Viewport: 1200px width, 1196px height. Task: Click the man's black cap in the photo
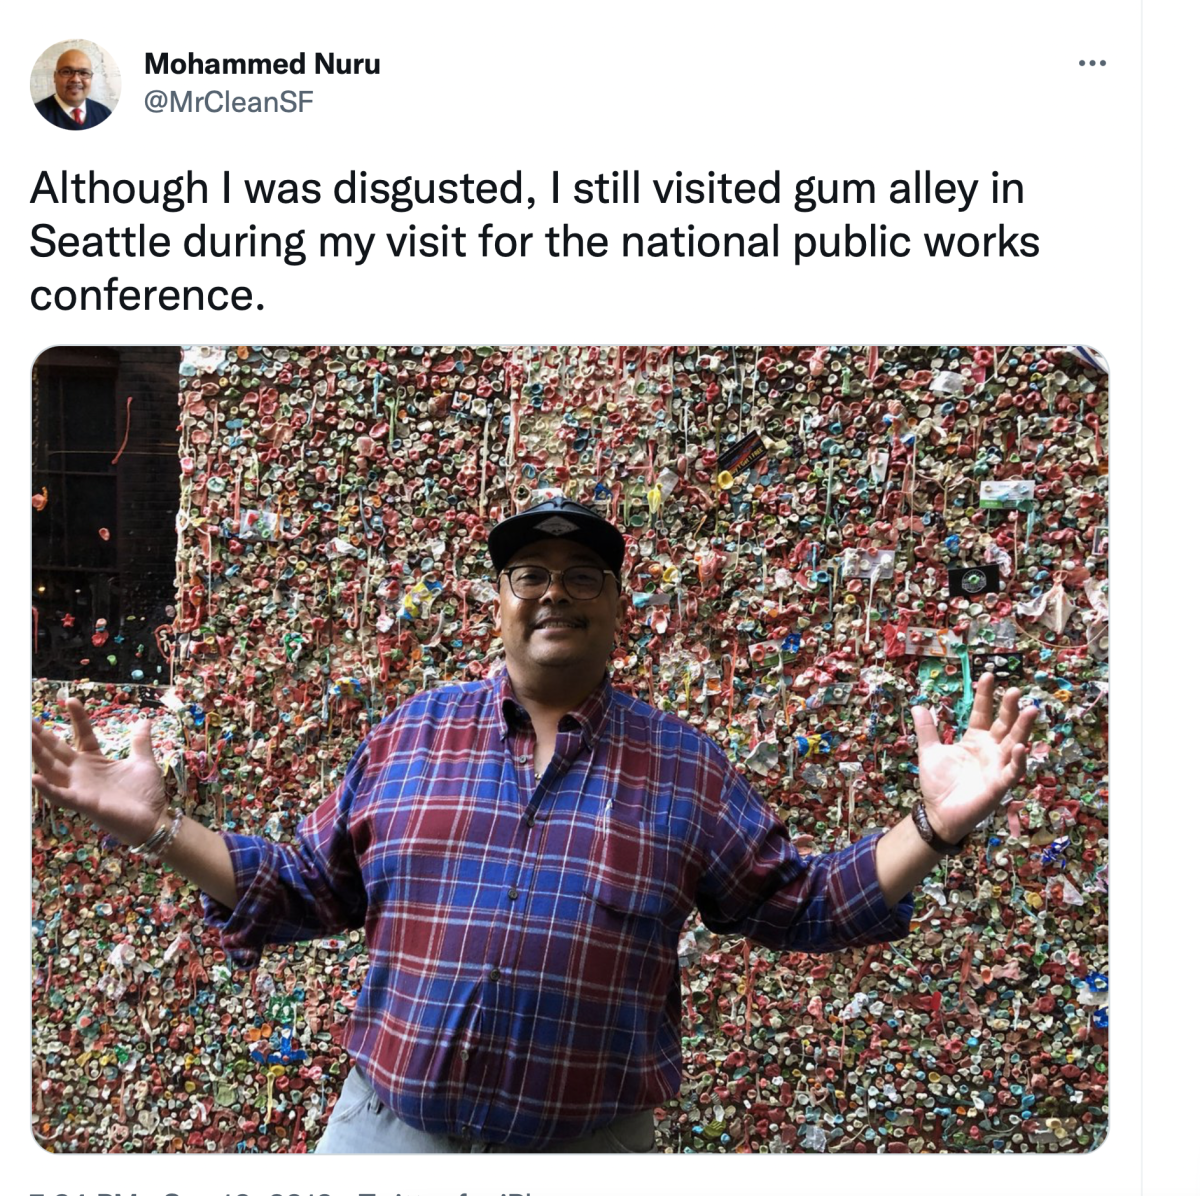557,533
